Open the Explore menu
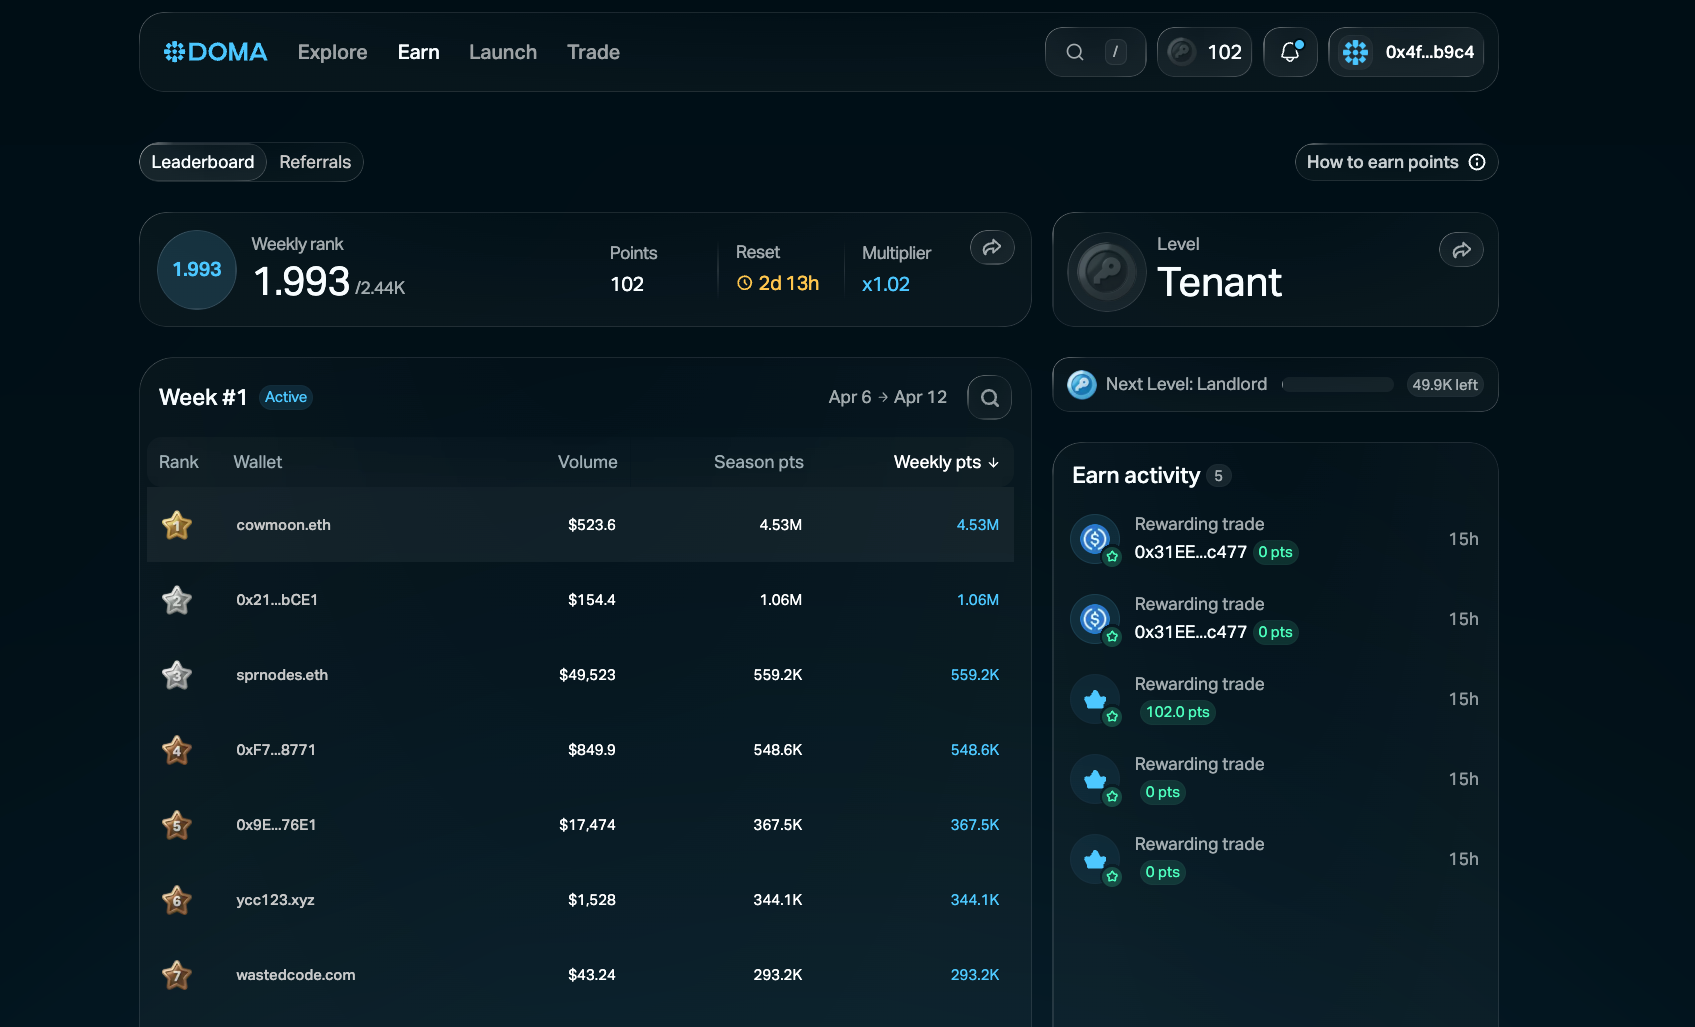Screen dimensions: 1695x1027 (x=332, y=52)
